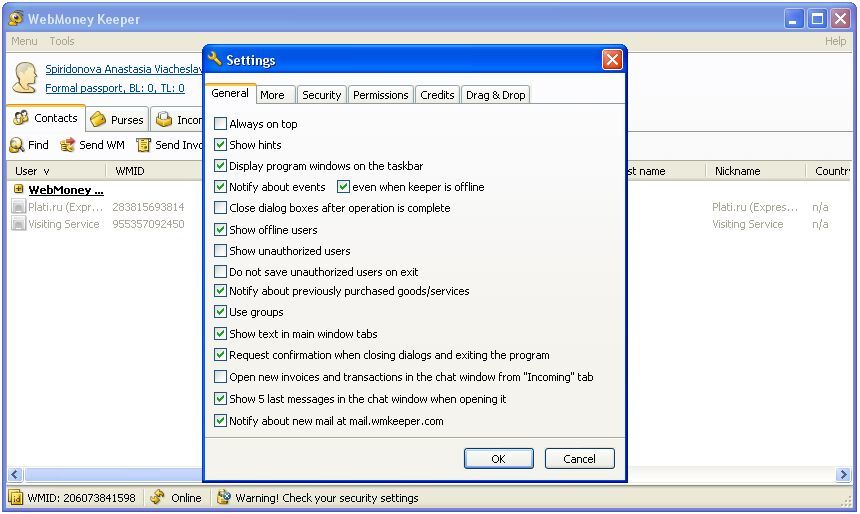
Task: Click the WMID status bar icon
Action: [15, 498]
